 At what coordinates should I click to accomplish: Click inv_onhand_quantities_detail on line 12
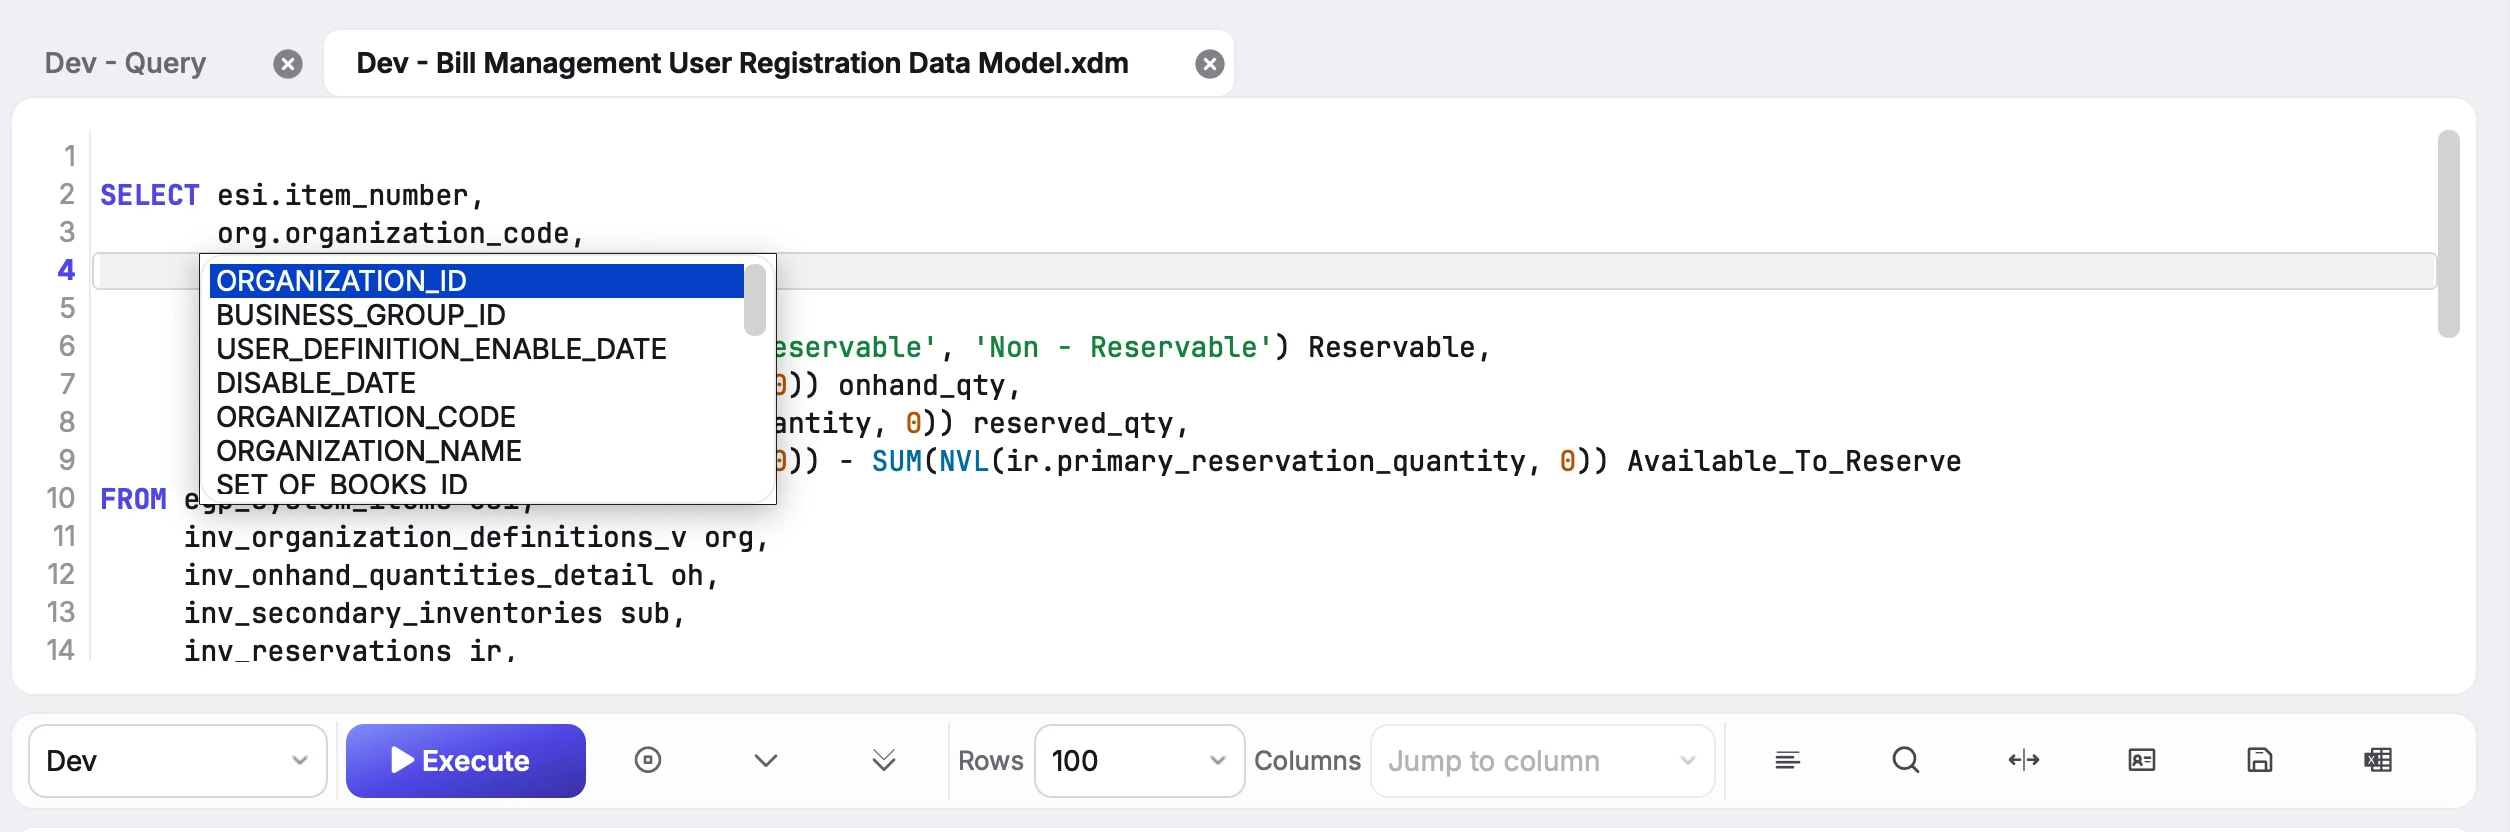(418, 575)
